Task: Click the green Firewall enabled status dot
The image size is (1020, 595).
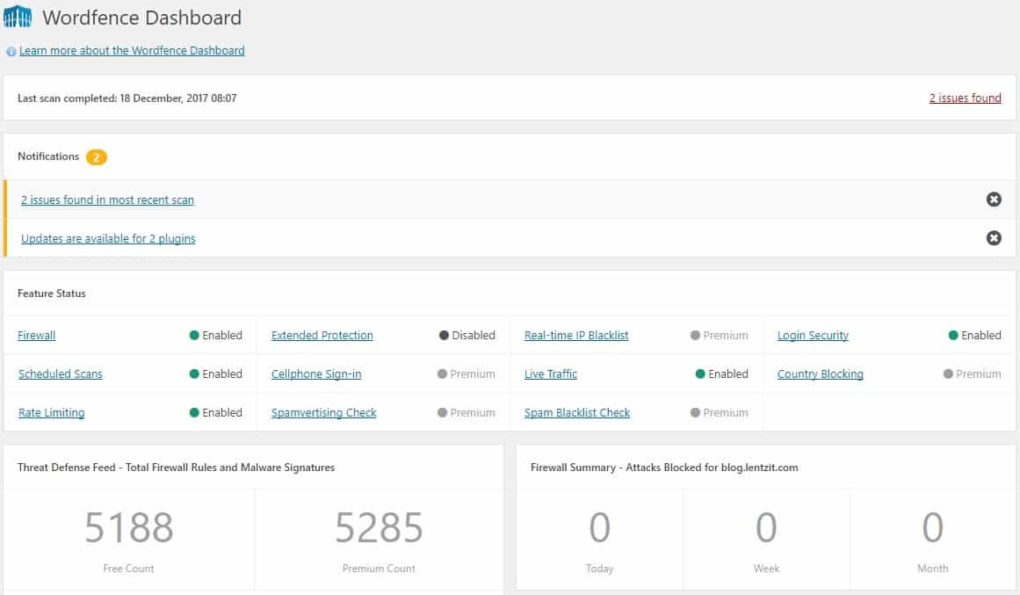Action: (x=194, y=336)
